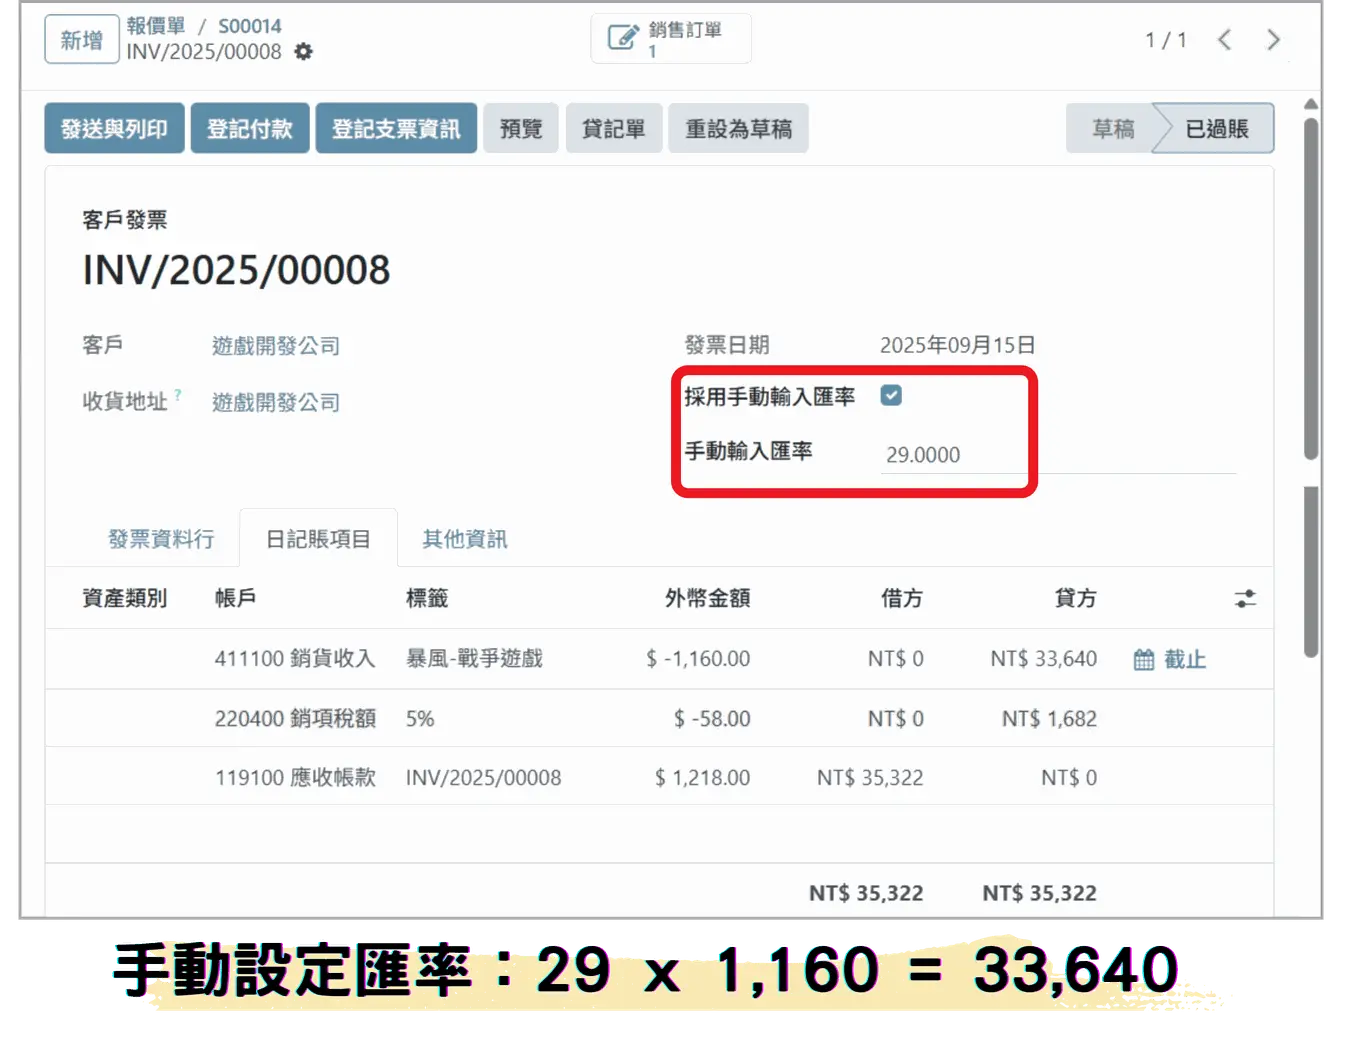Click the calendar icon next to 截止
The width and height of the screenshot is (1345, 1047).
coord(1143,660)
